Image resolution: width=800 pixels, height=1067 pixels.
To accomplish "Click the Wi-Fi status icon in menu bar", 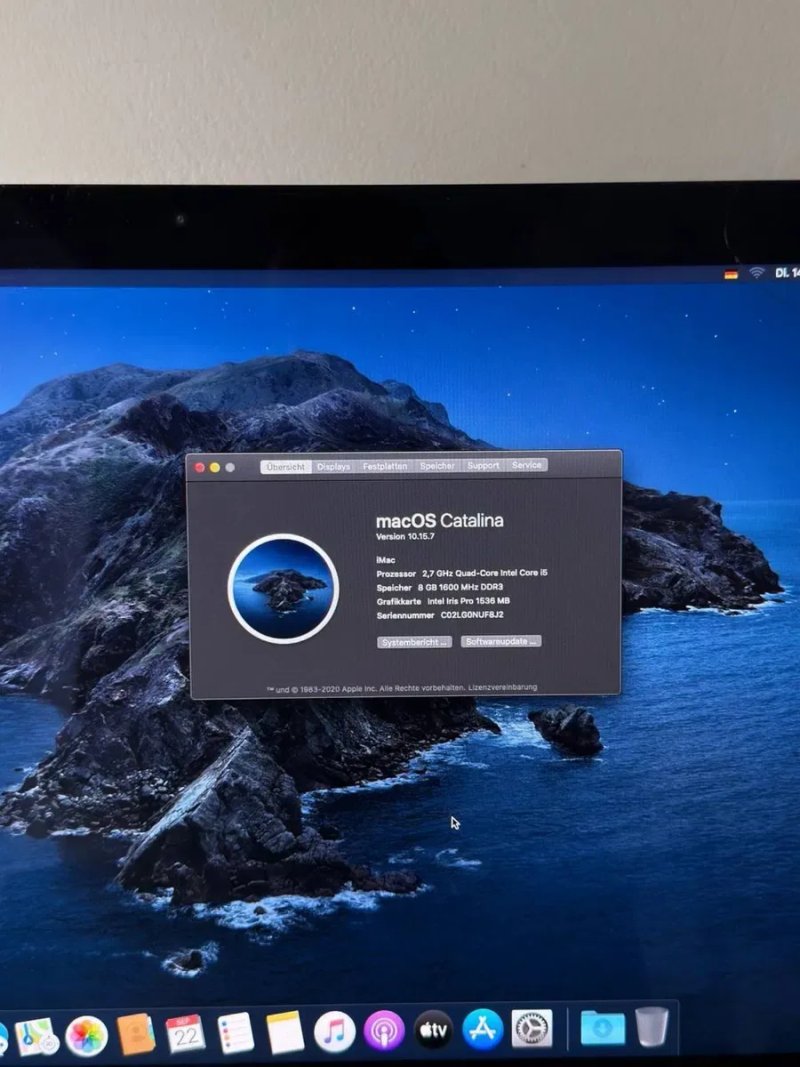I will [756, 273].
